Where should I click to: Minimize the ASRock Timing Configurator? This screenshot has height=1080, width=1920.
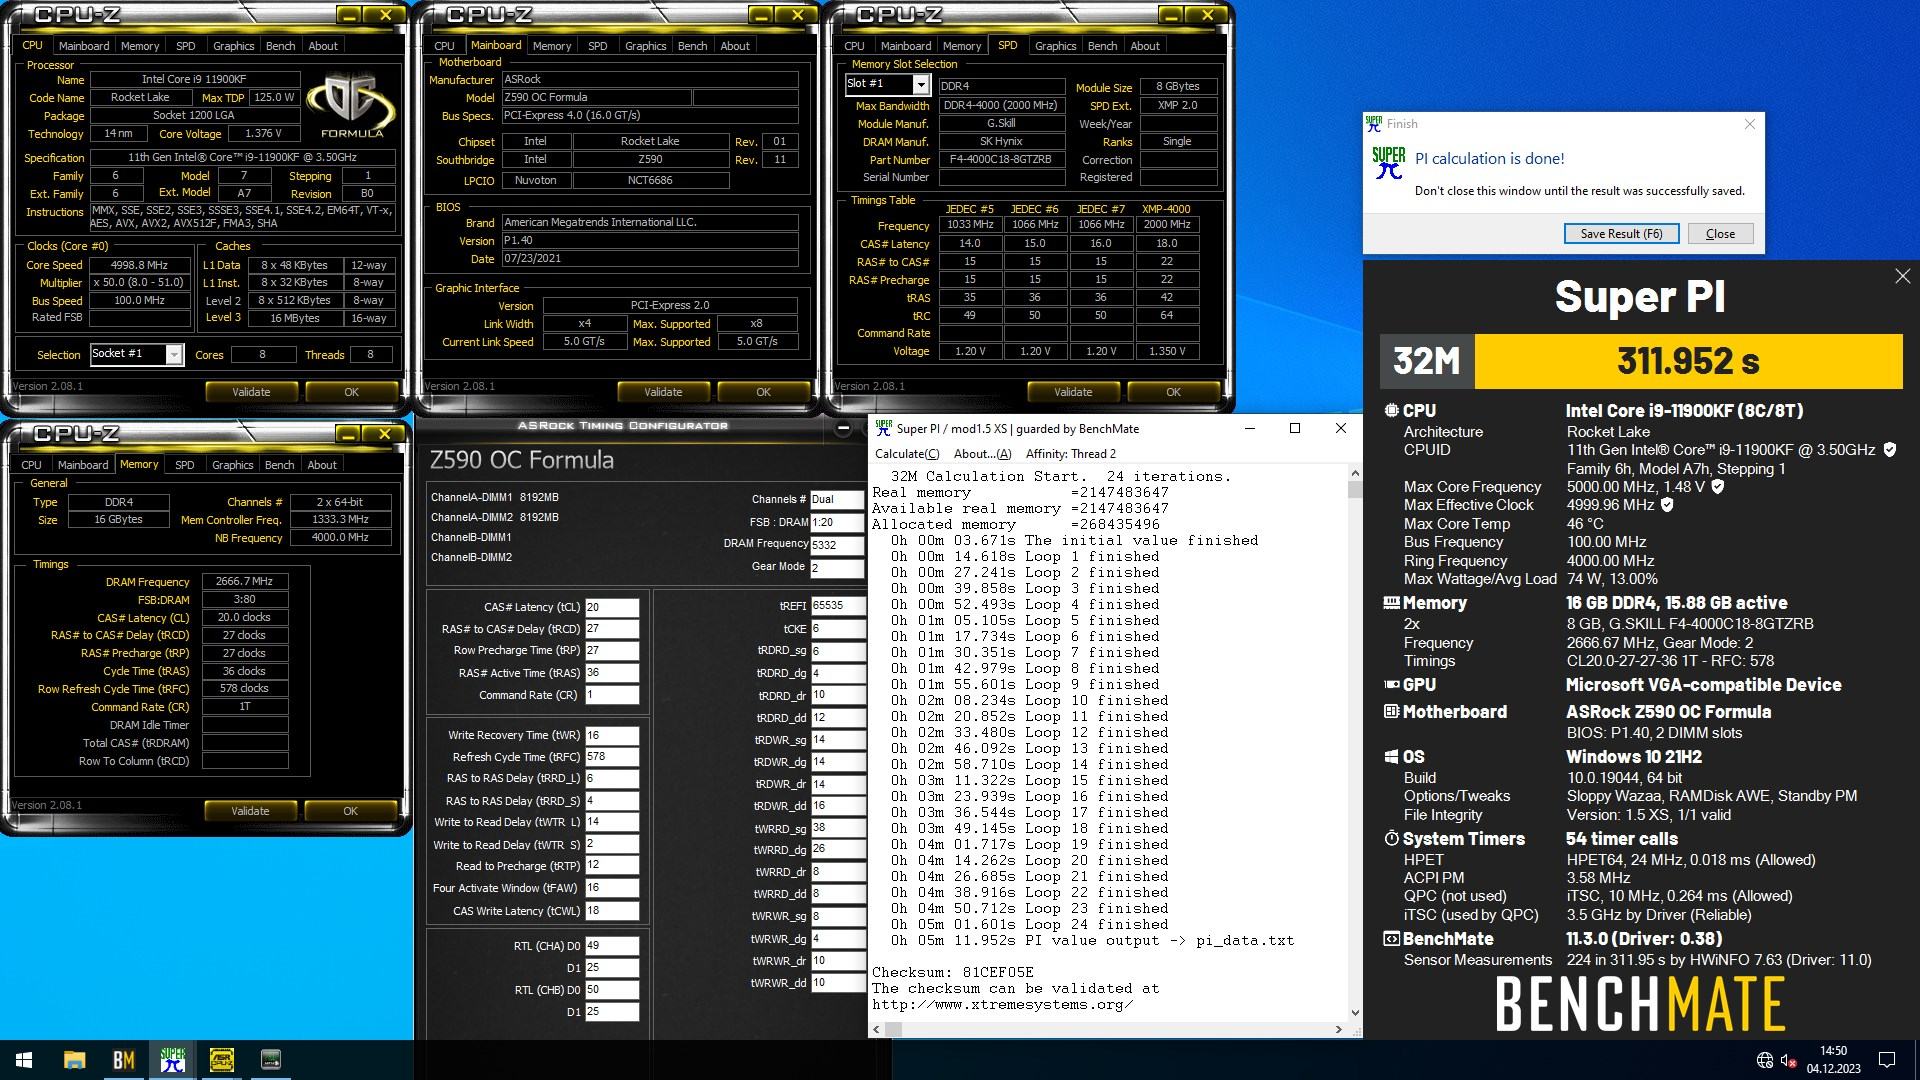click(x=843, y=428)
